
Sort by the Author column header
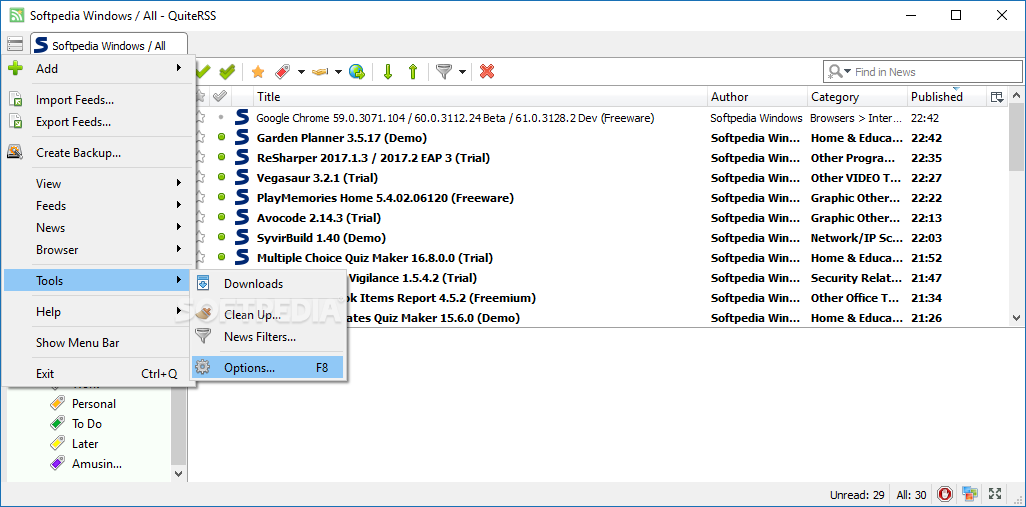(757, 97)
